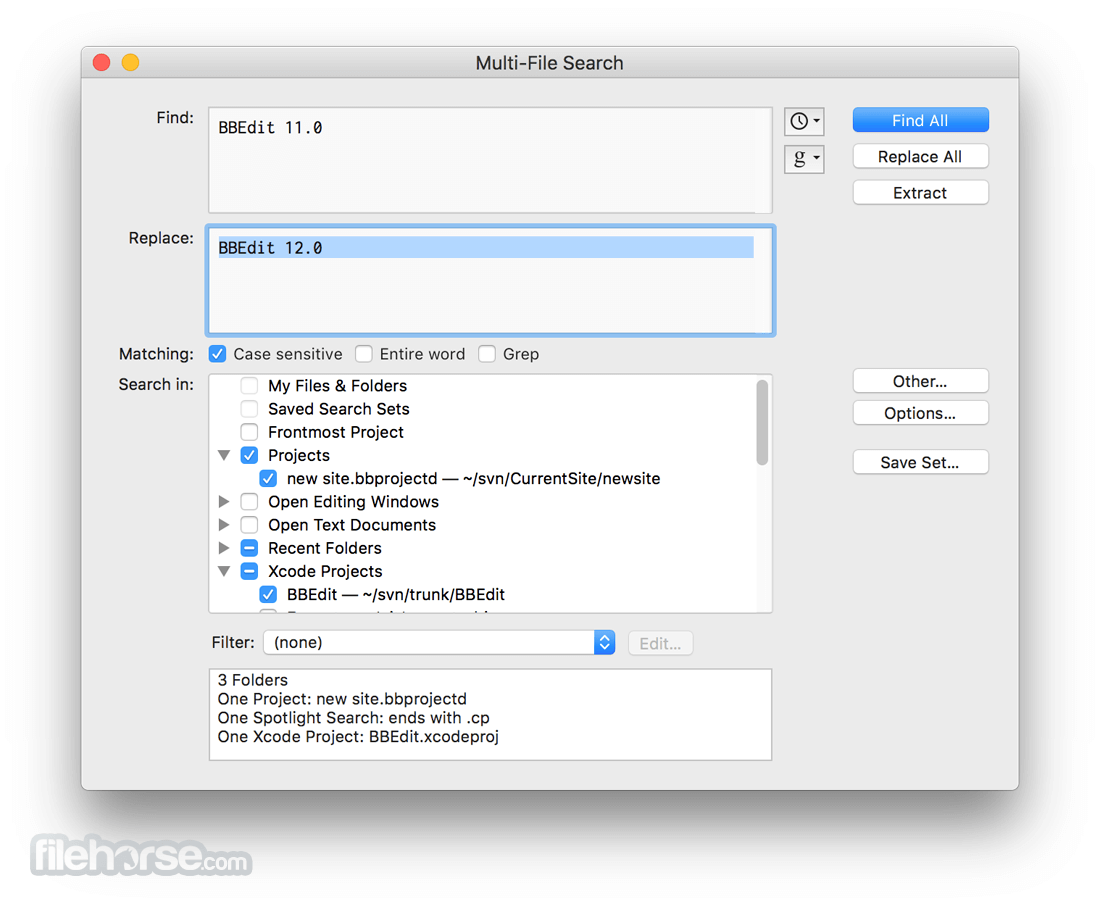Uncheck new site.bbprojectd project
Screen dimensions: 1100x906
click(x=268, y=479)
